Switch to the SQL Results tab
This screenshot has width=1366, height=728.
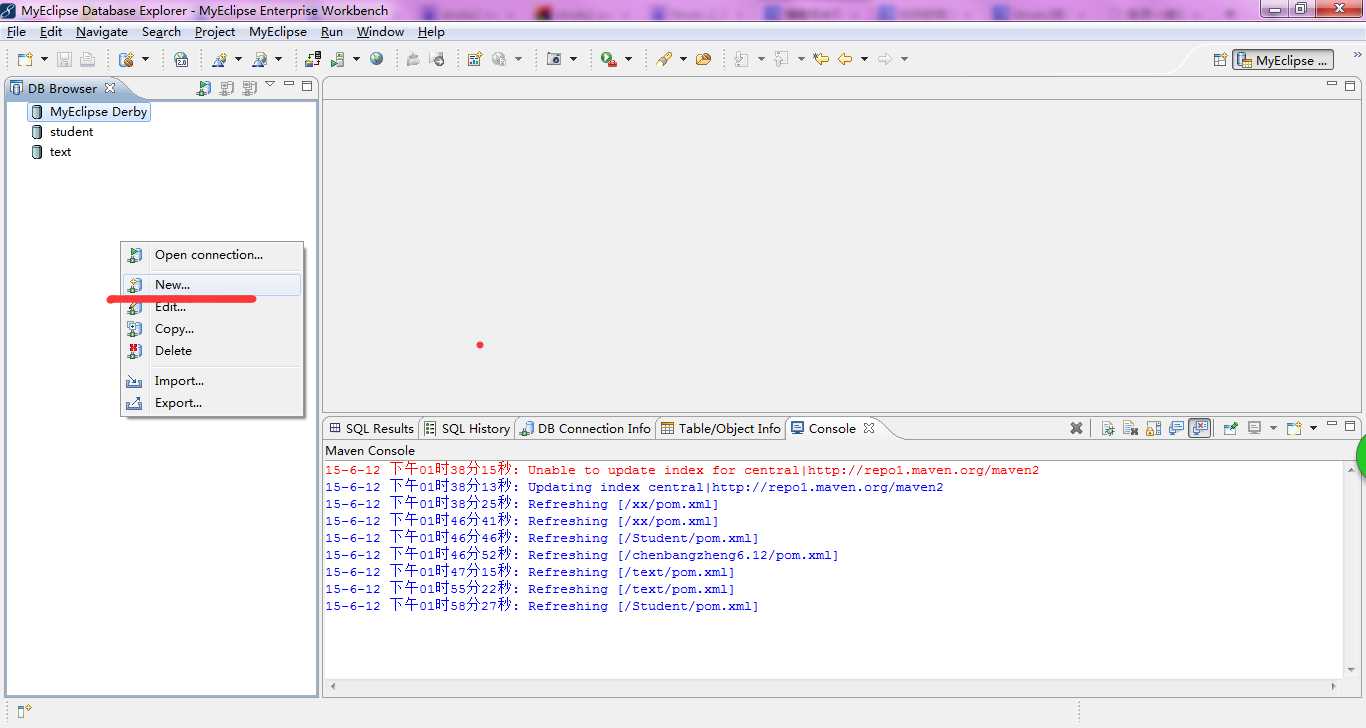tap(371, 428)
